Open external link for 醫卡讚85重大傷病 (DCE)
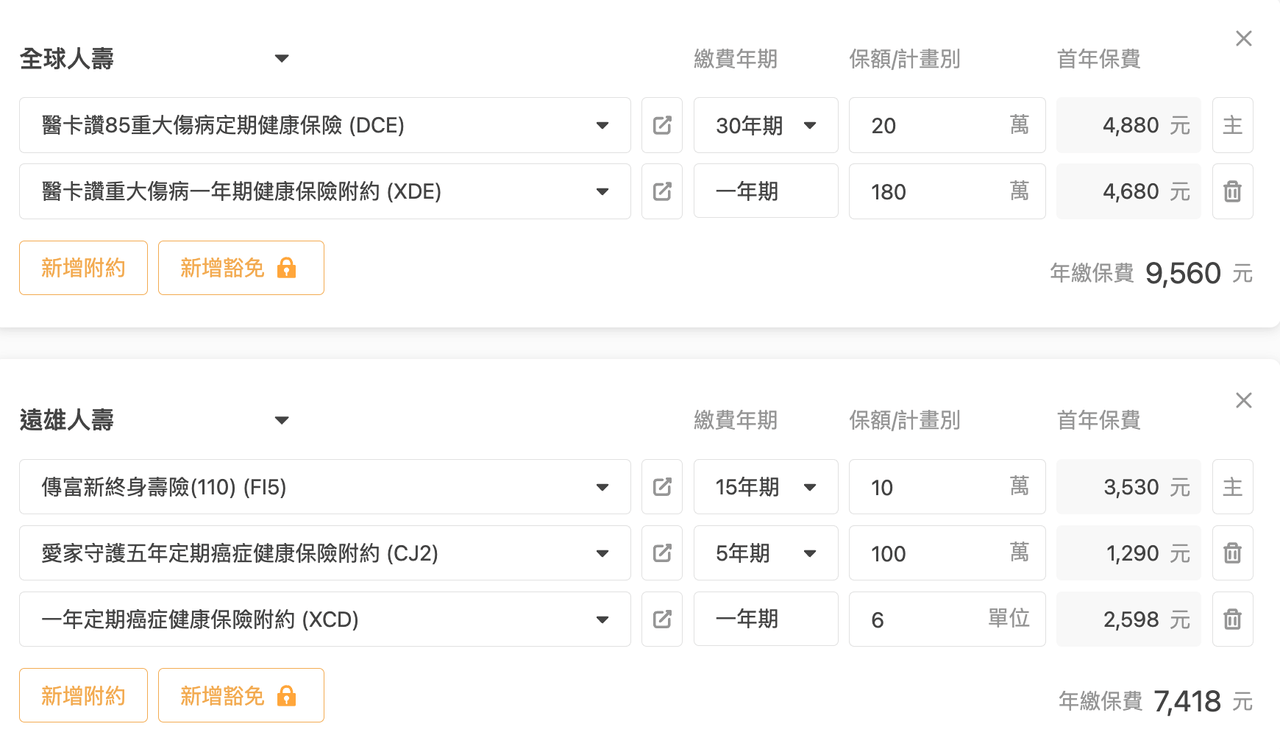This screenshot has width=1280, height=749. [x=662, y=125]
